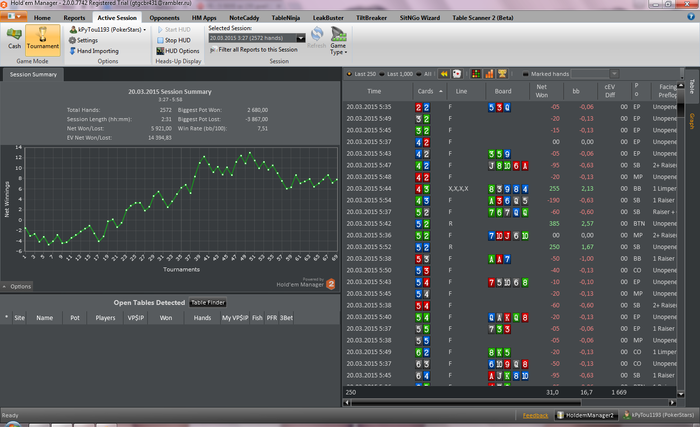Toggle the Marked hands filter
Screen dimensions: 700x427
tap(546, 74)
